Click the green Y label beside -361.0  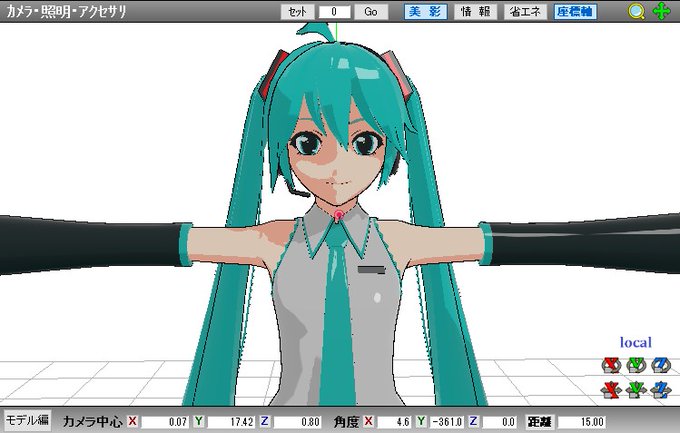click(421, 421)
